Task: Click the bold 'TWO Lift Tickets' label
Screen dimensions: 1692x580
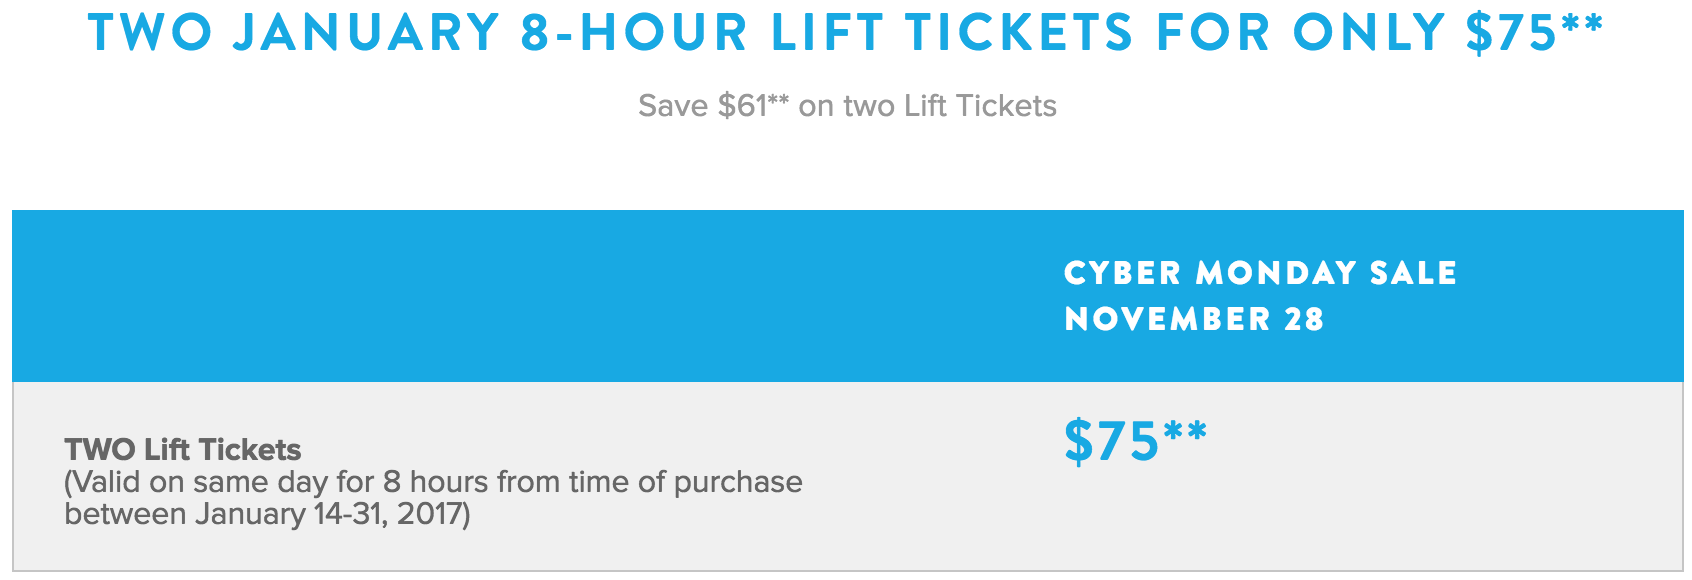Action: [x=183, y=449]
